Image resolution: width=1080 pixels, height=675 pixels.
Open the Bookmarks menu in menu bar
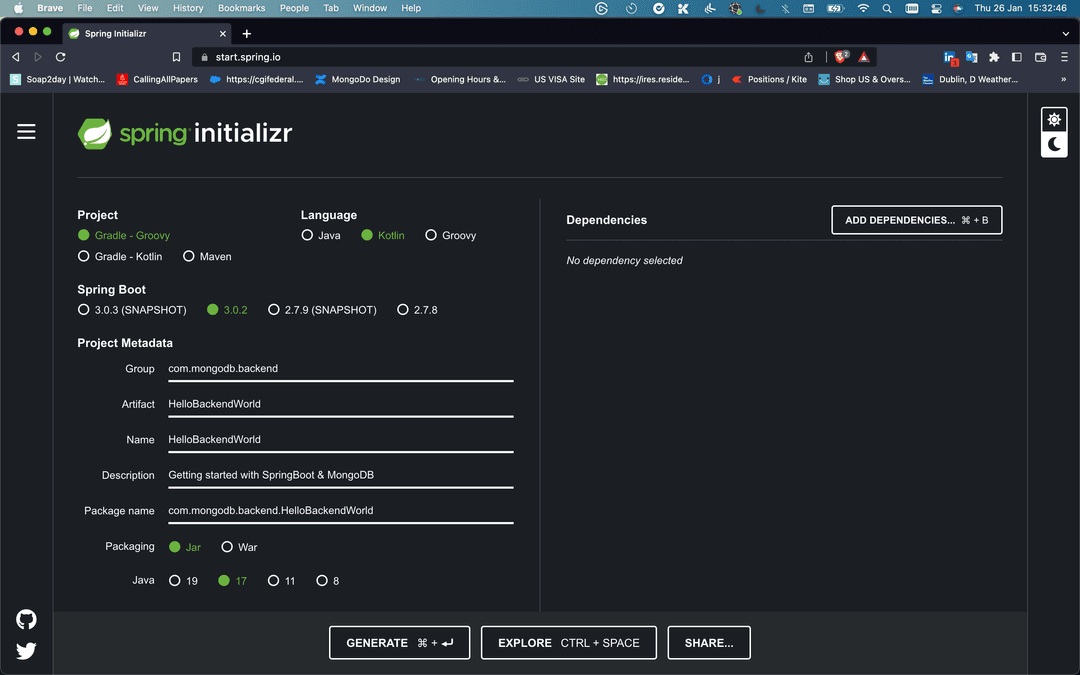241,8
